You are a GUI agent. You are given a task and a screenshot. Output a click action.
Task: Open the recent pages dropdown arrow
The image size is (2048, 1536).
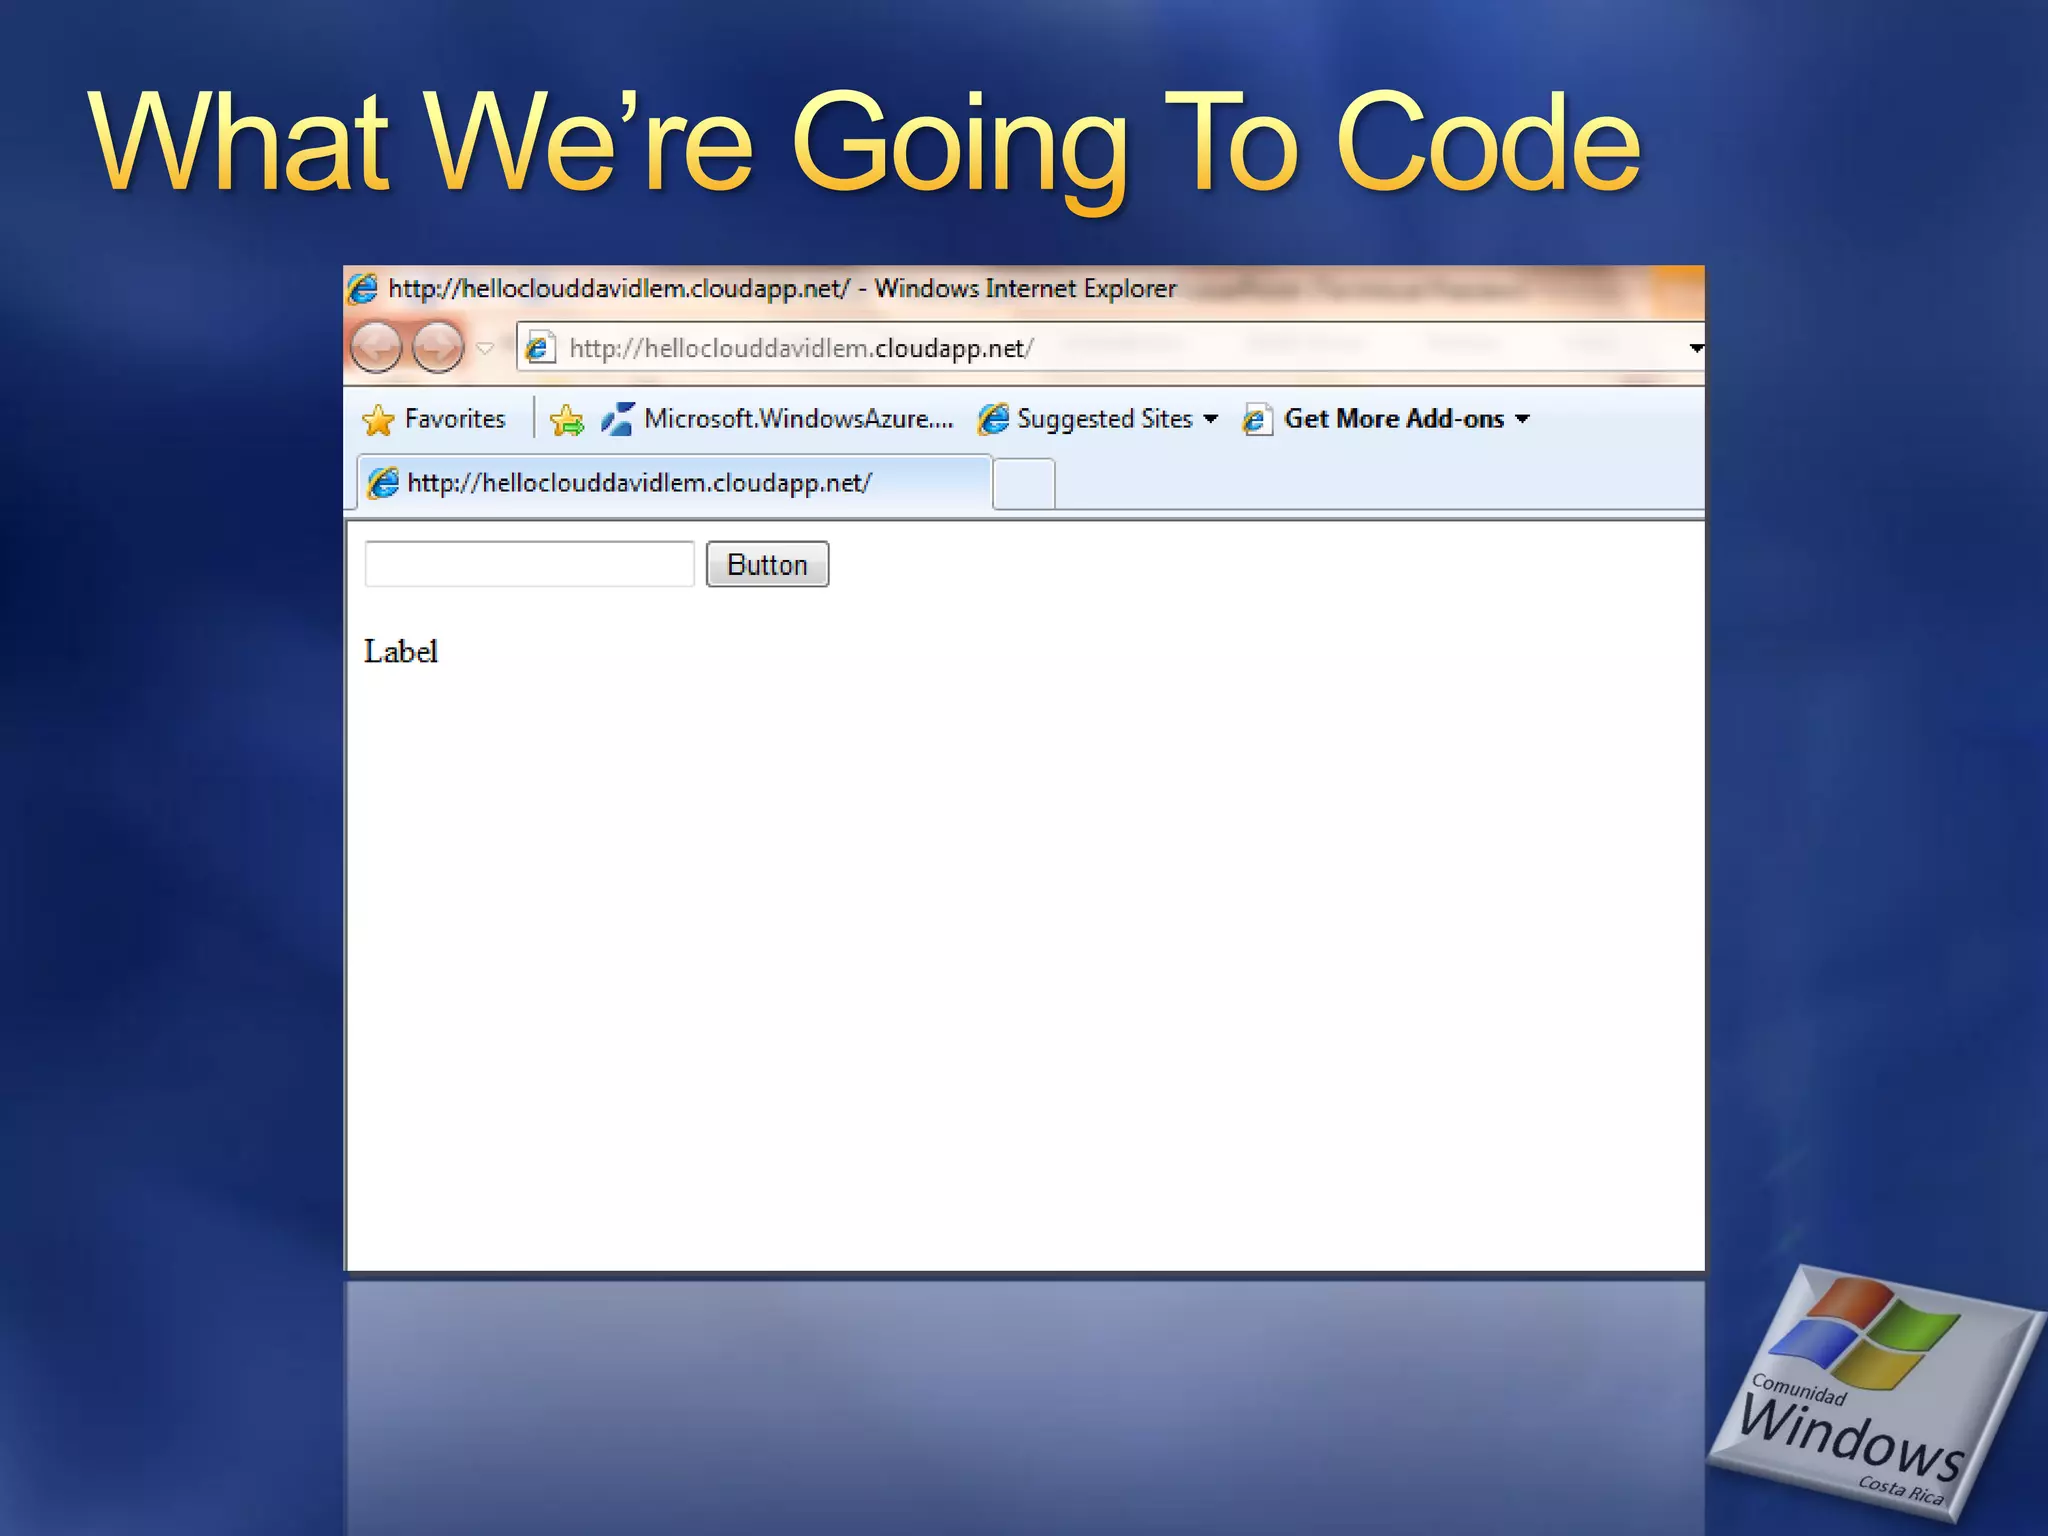(485, 348)
